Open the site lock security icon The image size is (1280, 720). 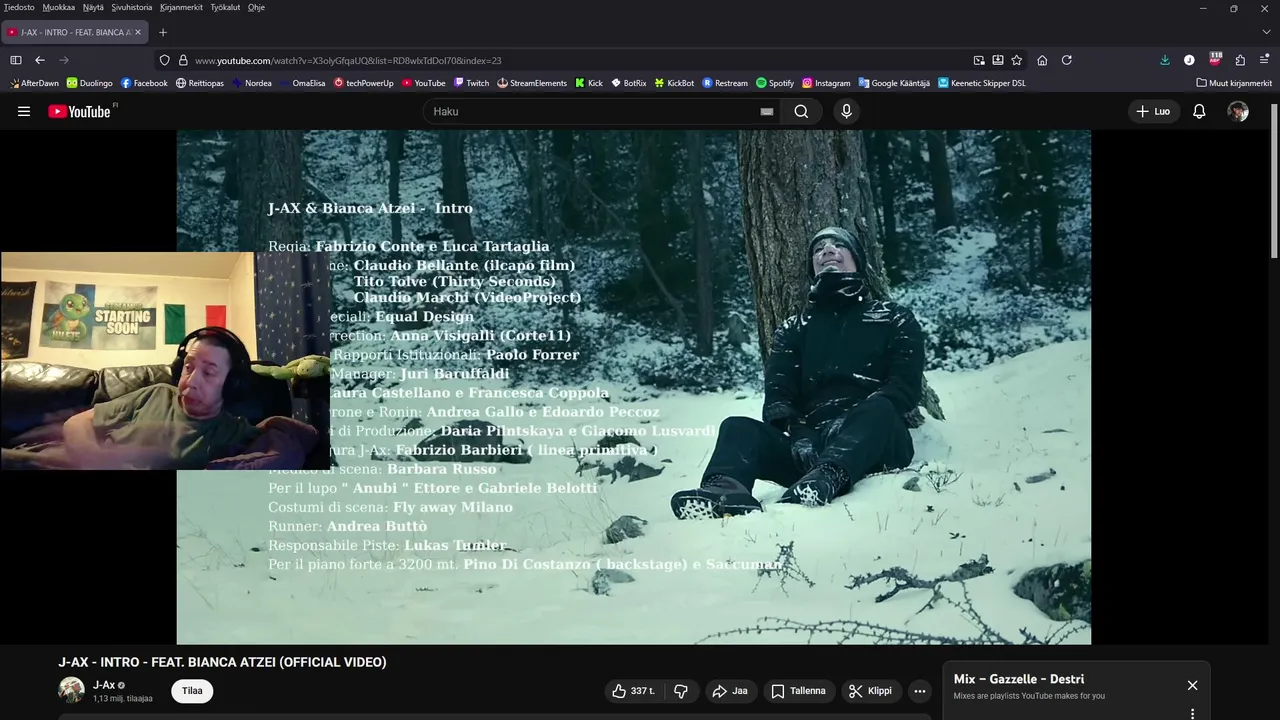183,60
